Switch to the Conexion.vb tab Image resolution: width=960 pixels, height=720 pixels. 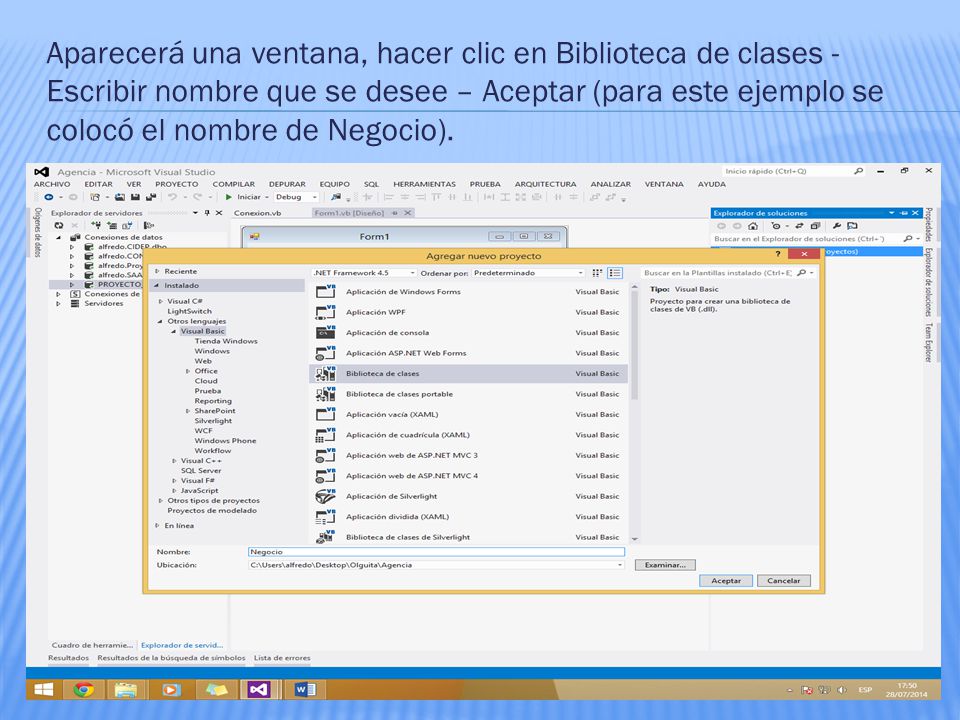pyautogui.click(x=258, y=213)
